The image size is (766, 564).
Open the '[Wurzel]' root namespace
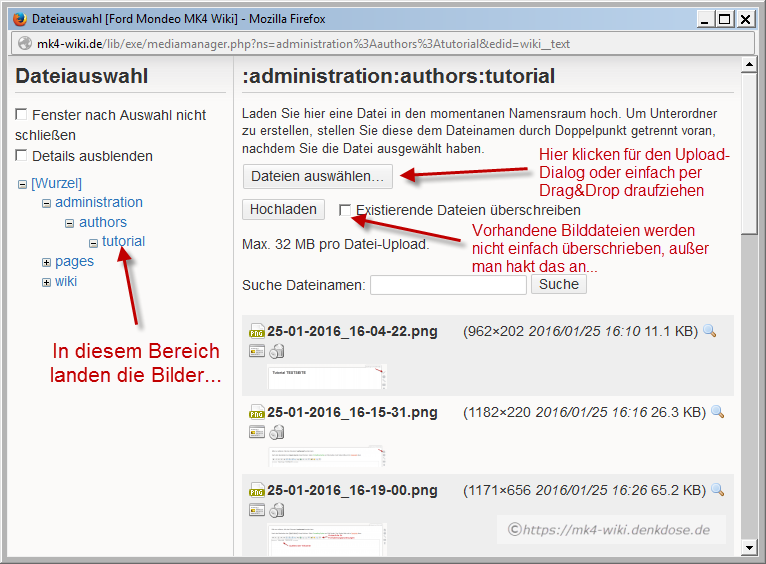pos(56,183)
